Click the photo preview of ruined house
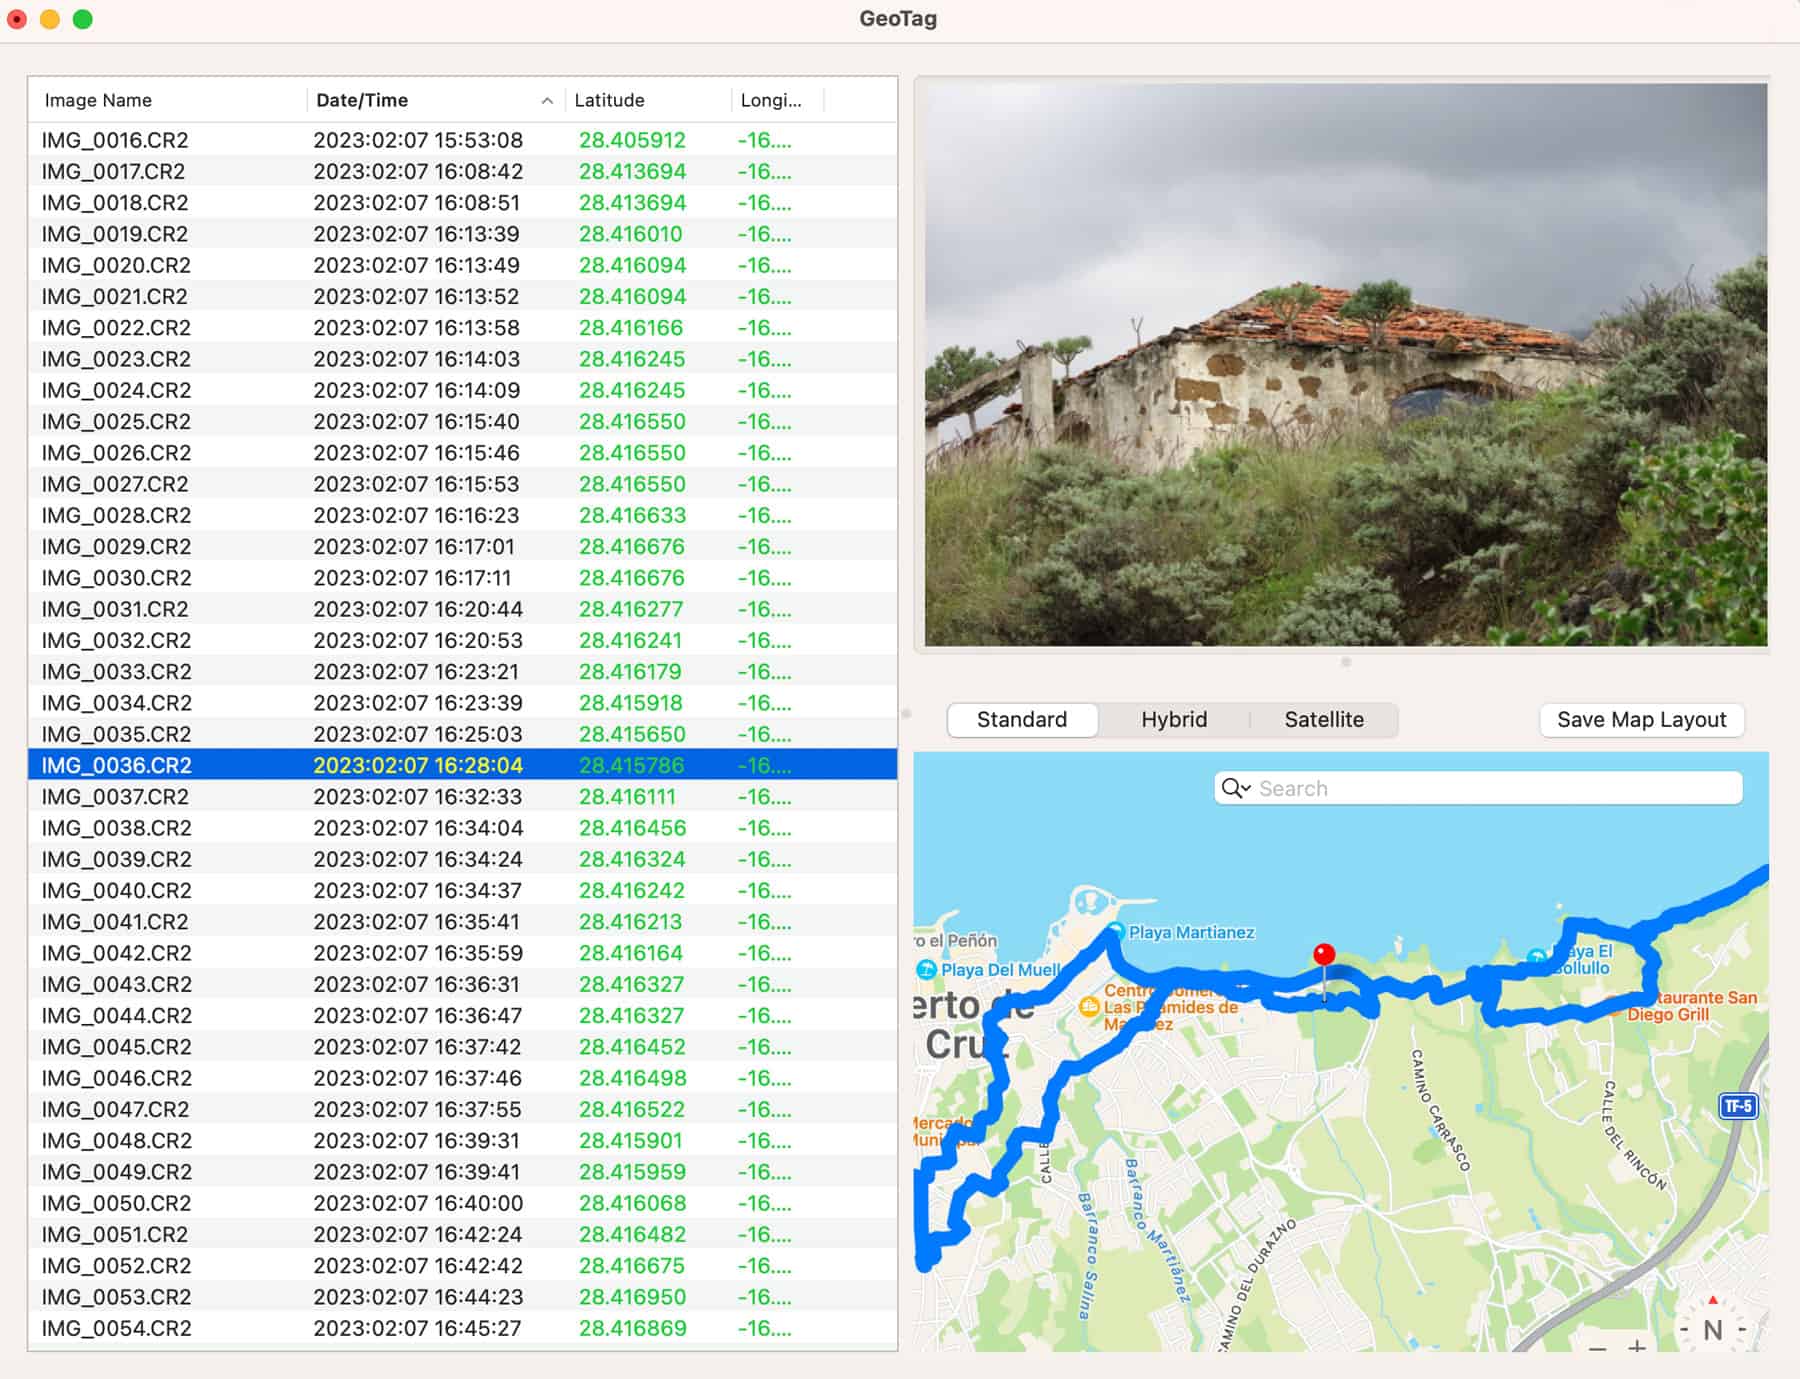The height and width of the screenshot is (1379, 1800). click(1345, 364)
